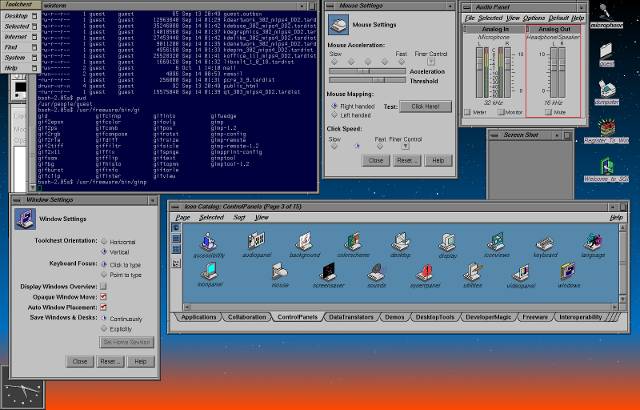
Task: Open the Options menu in Audio Panel
Action: click(535, 18)
